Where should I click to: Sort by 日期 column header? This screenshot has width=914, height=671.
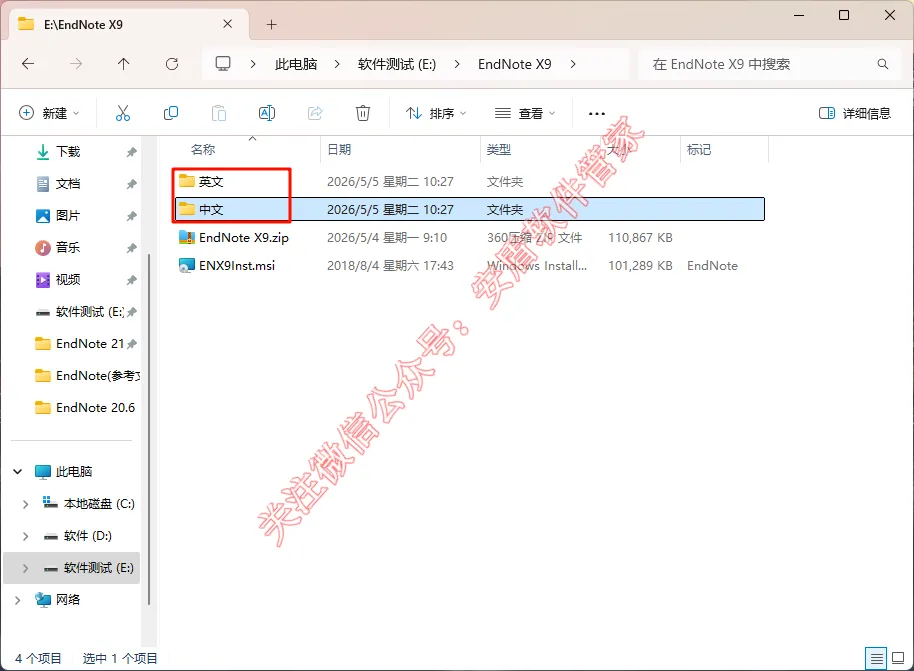(339, 150)
